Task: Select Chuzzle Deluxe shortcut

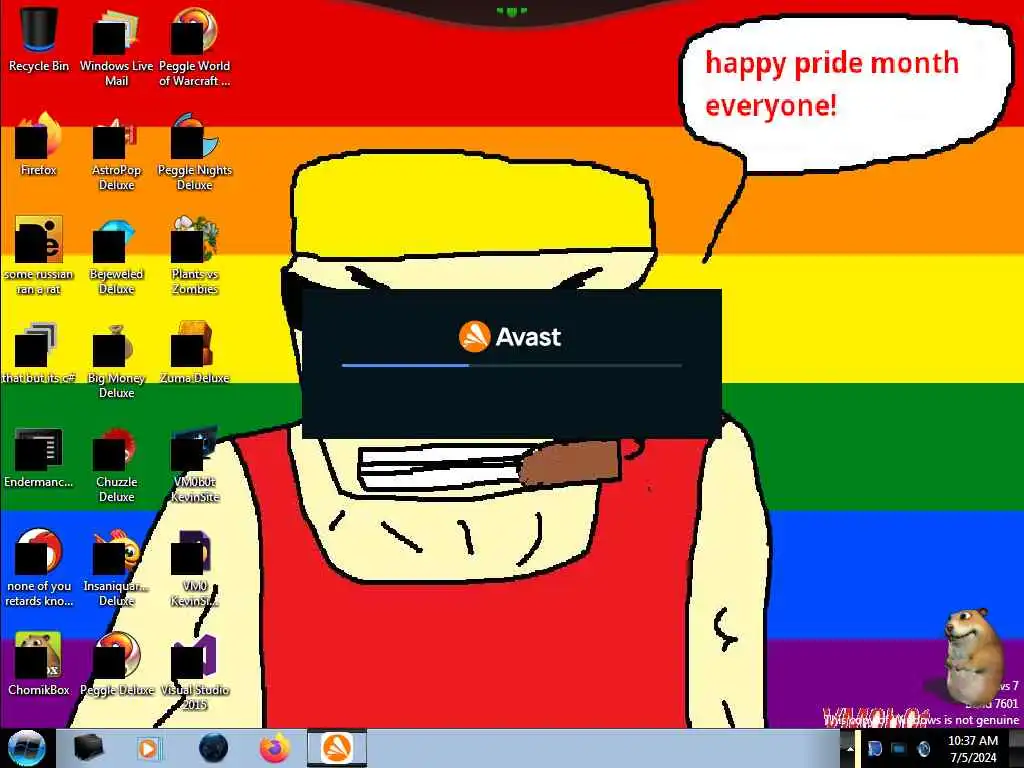Action: (116, 464)
